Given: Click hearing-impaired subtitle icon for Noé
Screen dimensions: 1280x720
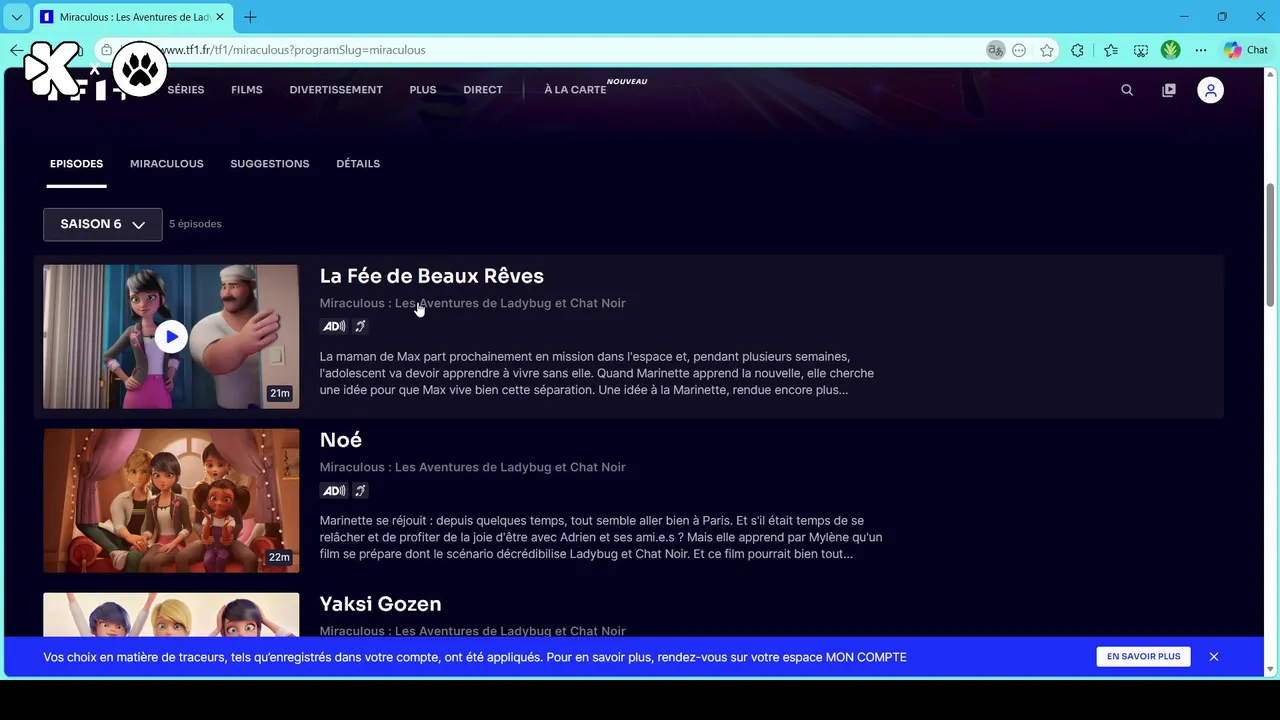Looking at the screenshot, I should click(360, 490).
